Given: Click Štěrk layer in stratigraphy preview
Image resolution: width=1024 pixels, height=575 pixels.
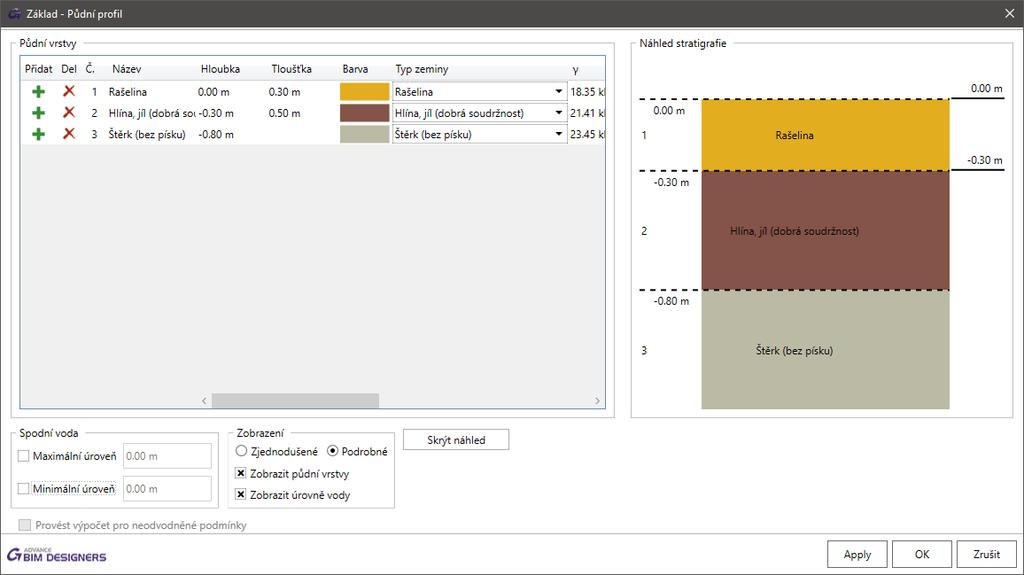Looking at the screenshot, I should (x=825, y=350).
